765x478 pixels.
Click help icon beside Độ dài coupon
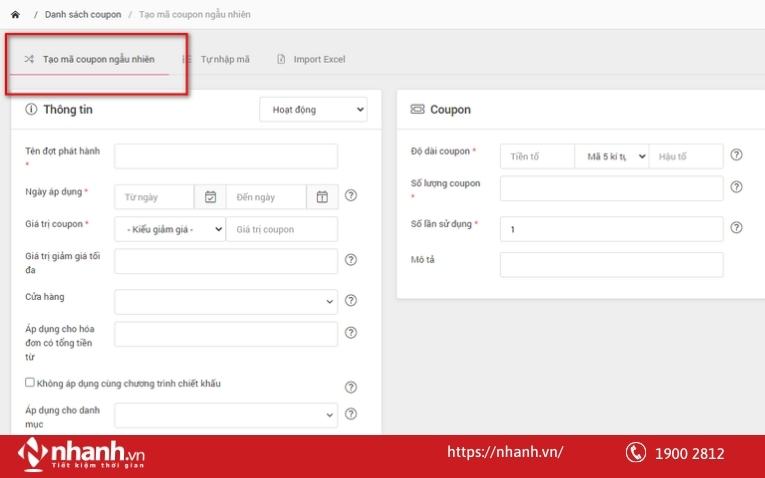click(737, 155)
